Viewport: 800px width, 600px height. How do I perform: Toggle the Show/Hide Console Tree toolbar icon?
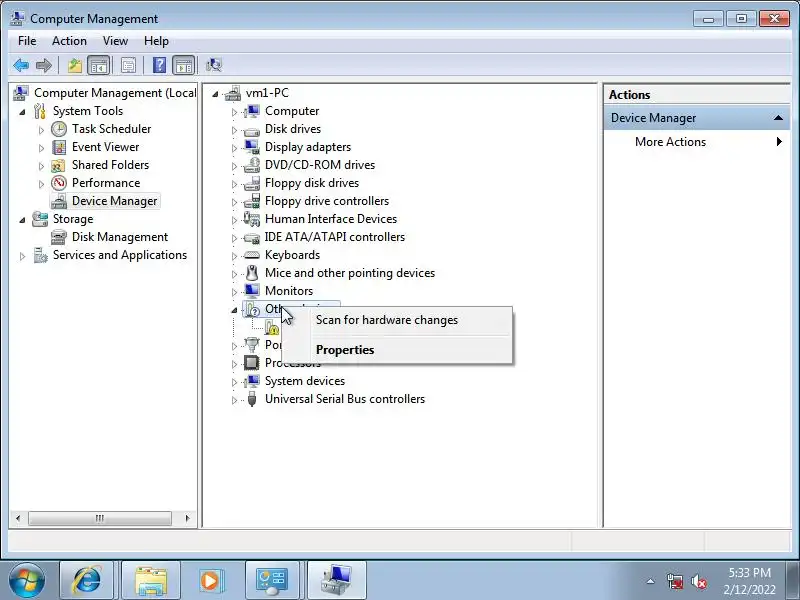98,65
